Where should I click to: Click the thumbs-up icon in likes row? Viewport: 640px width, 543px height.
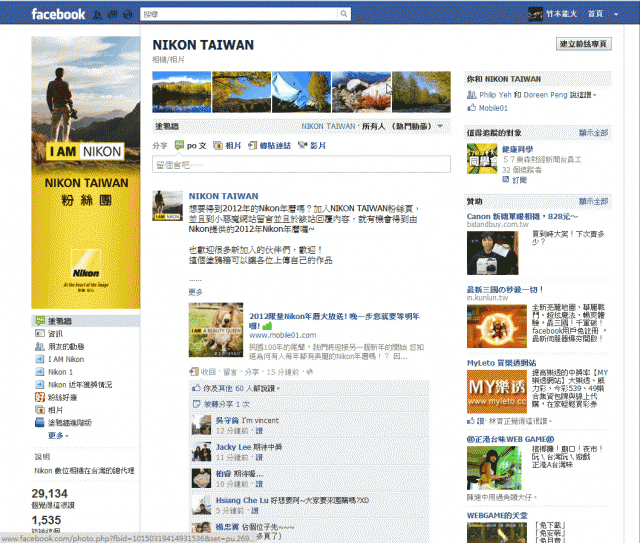pyautogui.click(x=196, y=388)
